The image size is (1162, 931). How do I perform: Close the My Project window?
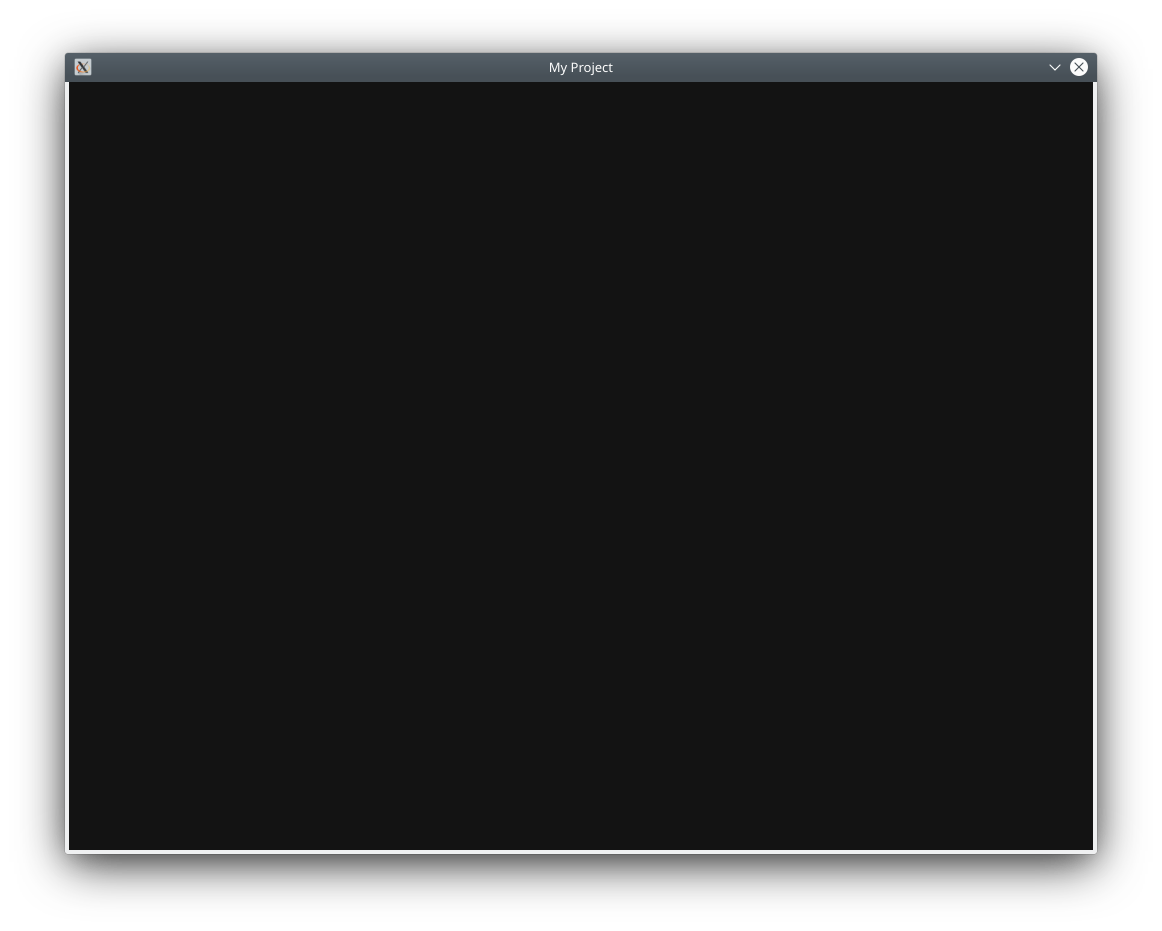pyautogui.click(x=1079, y=67)
